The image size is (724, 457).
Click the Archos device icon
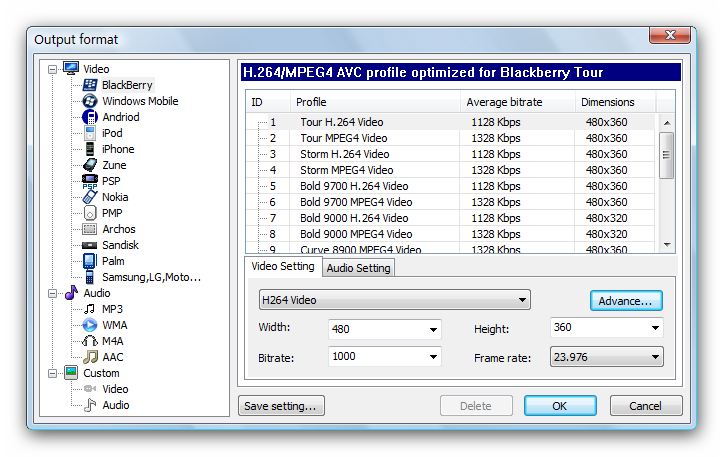90,229
